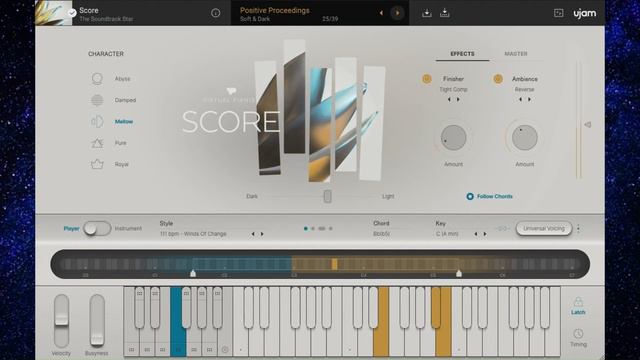Select the second page dot

[313, 229]
